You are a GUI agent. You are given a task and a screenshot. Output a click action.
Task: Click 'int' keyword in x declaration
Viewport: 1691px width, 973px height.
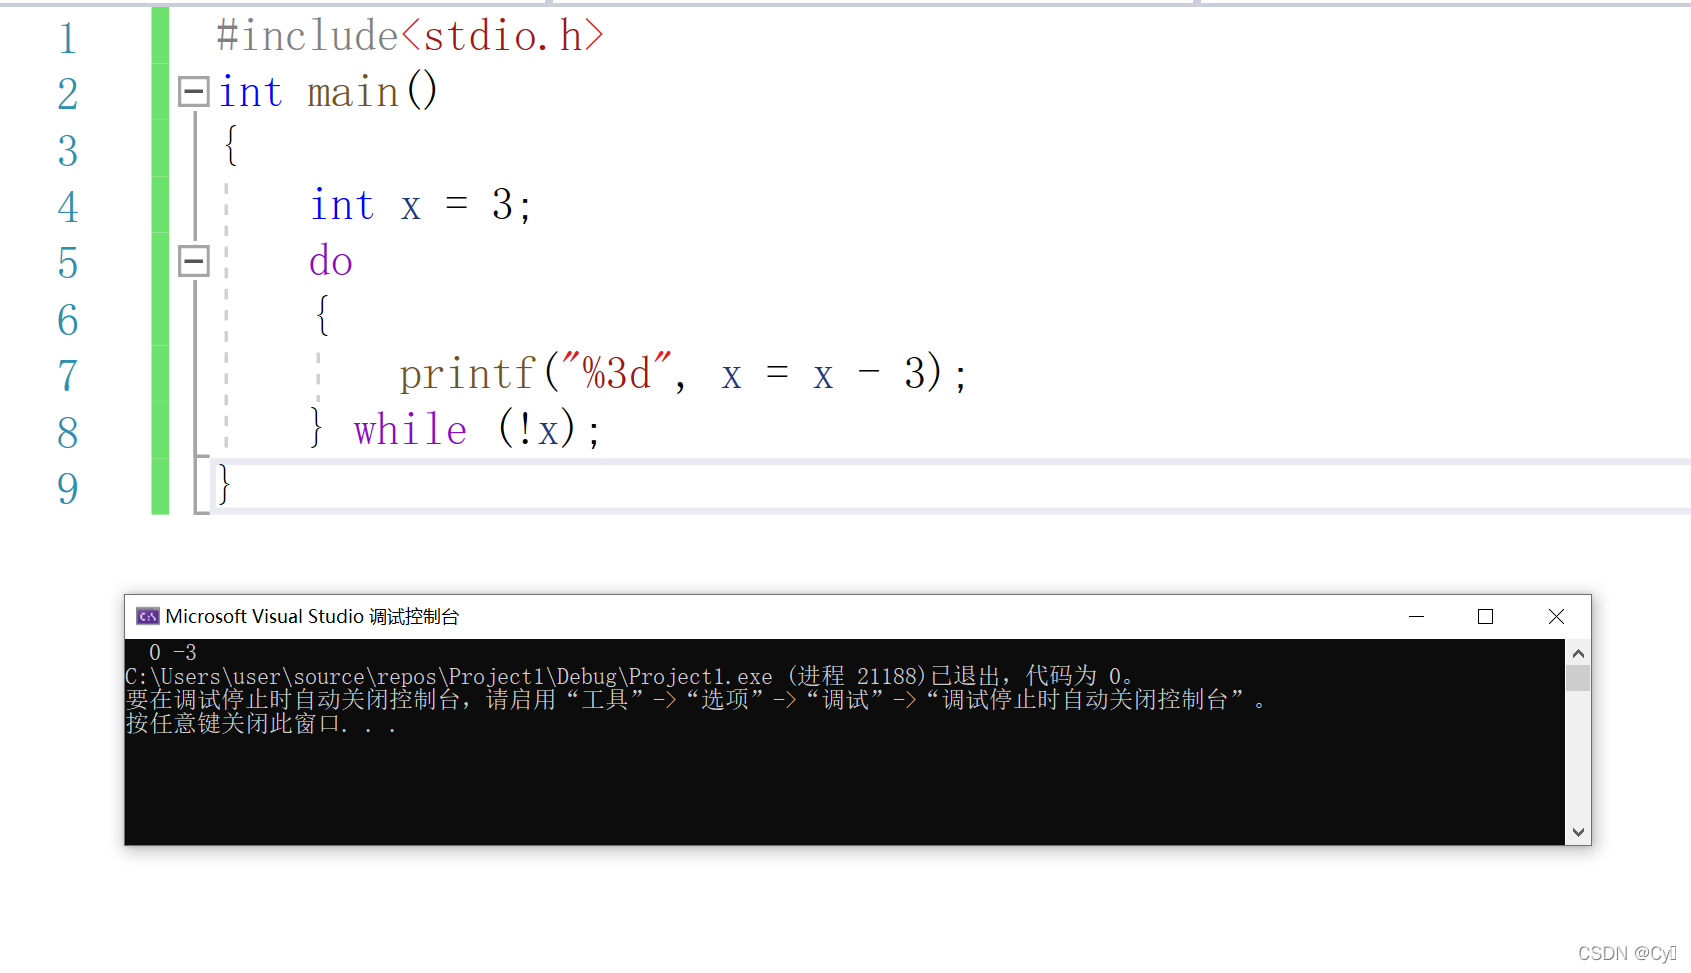click(342, 205)
